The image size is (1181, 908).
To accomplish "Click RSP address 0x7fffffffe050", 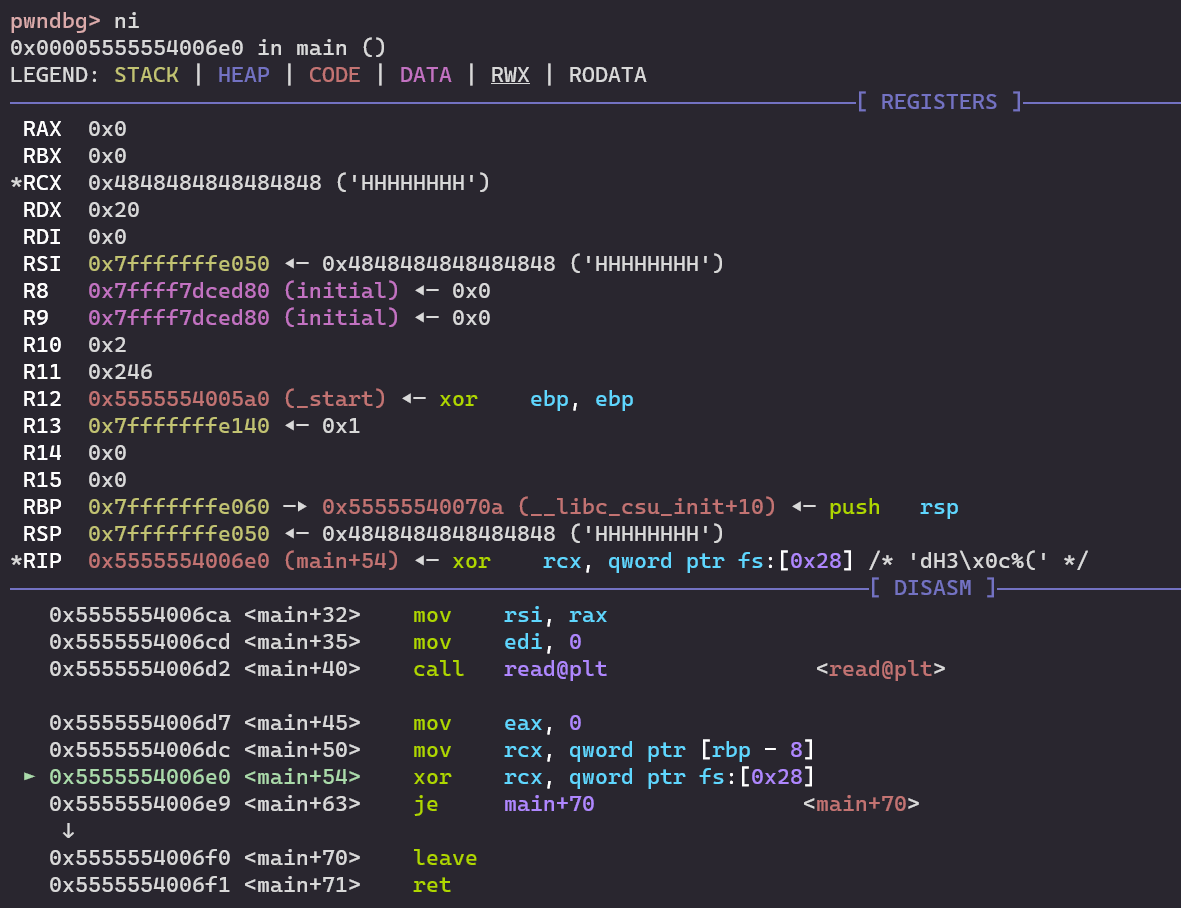I will coord(179,534).
